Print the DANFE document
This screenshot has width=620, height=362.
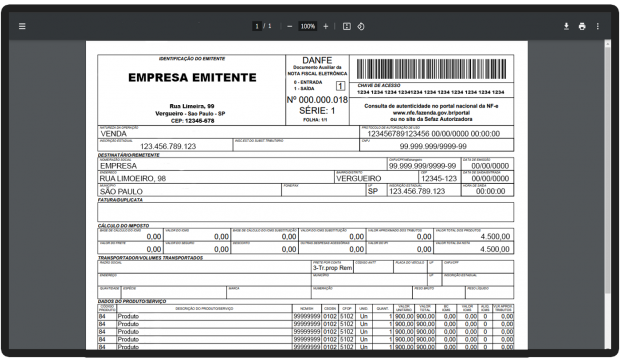582,26
